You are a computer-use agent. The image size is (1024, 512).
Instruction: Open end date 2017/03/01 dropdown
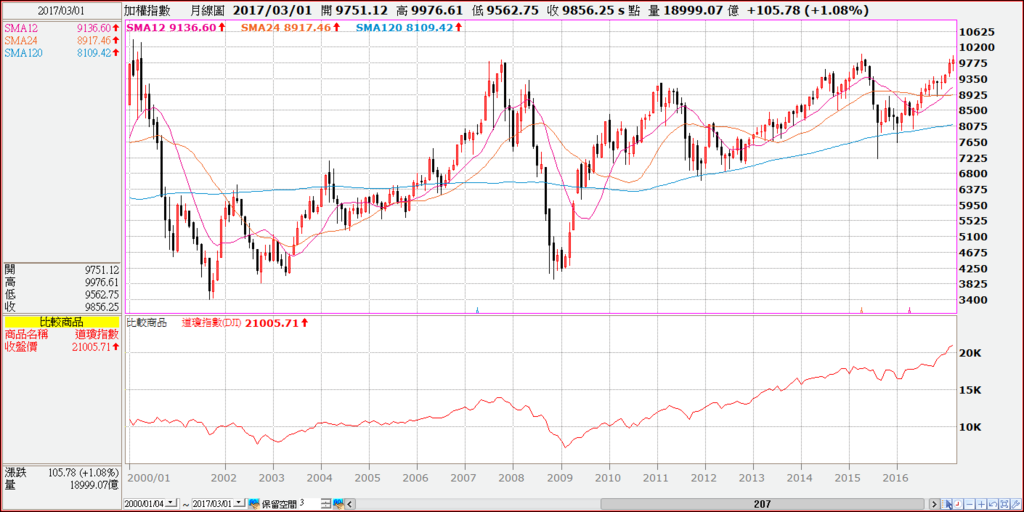[239, 503]
